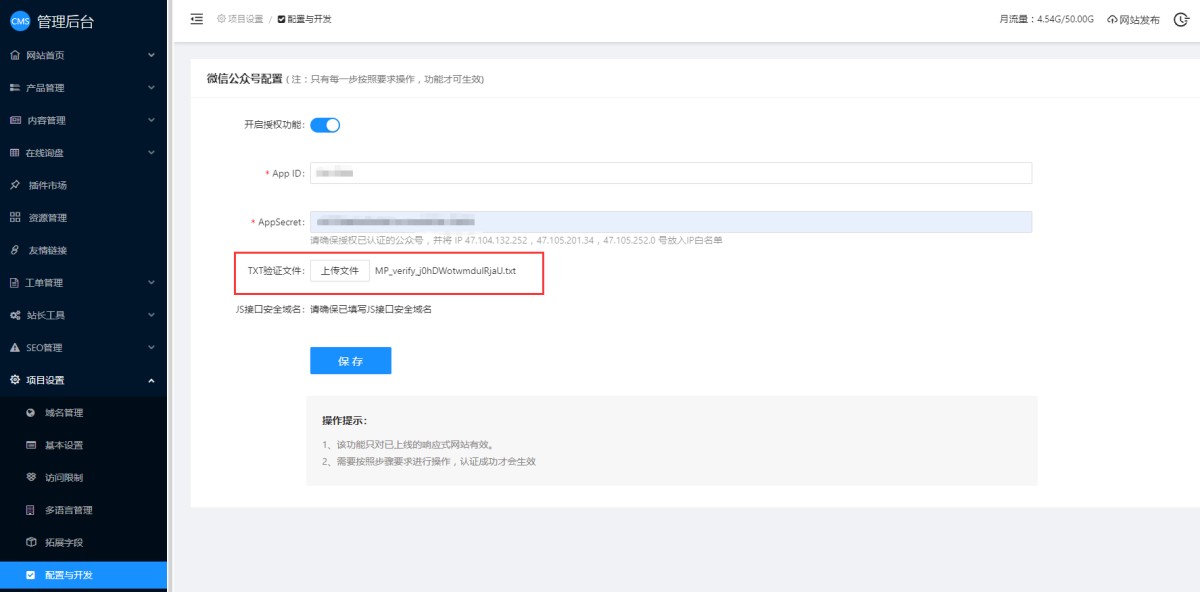Click 微信公众号配置 heading

245,78
